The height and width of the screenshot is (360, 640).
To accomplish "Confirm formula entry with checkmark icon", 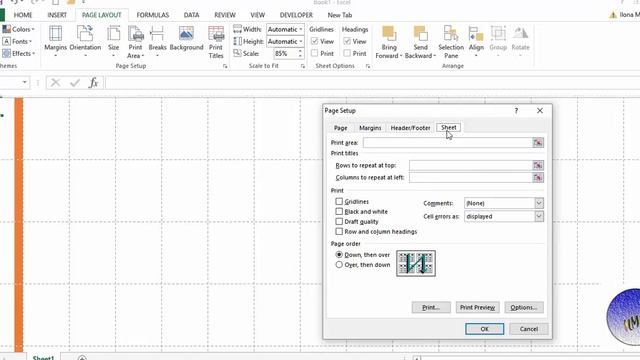I will click(75, 83).
